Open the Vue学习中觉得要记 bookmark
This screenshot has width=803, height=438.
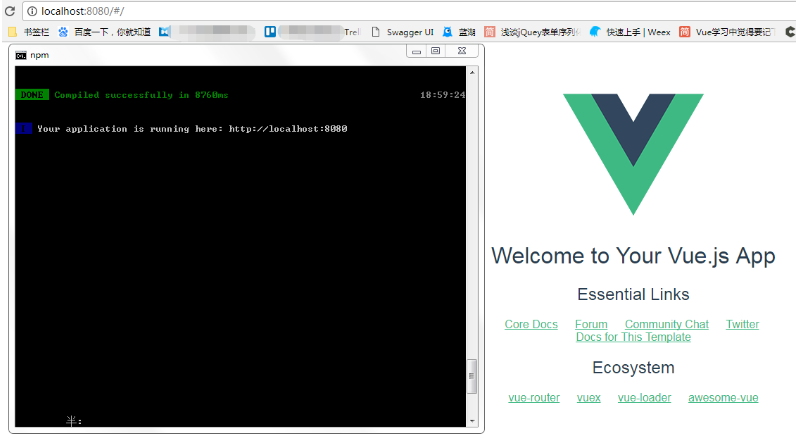pos(727,32)
